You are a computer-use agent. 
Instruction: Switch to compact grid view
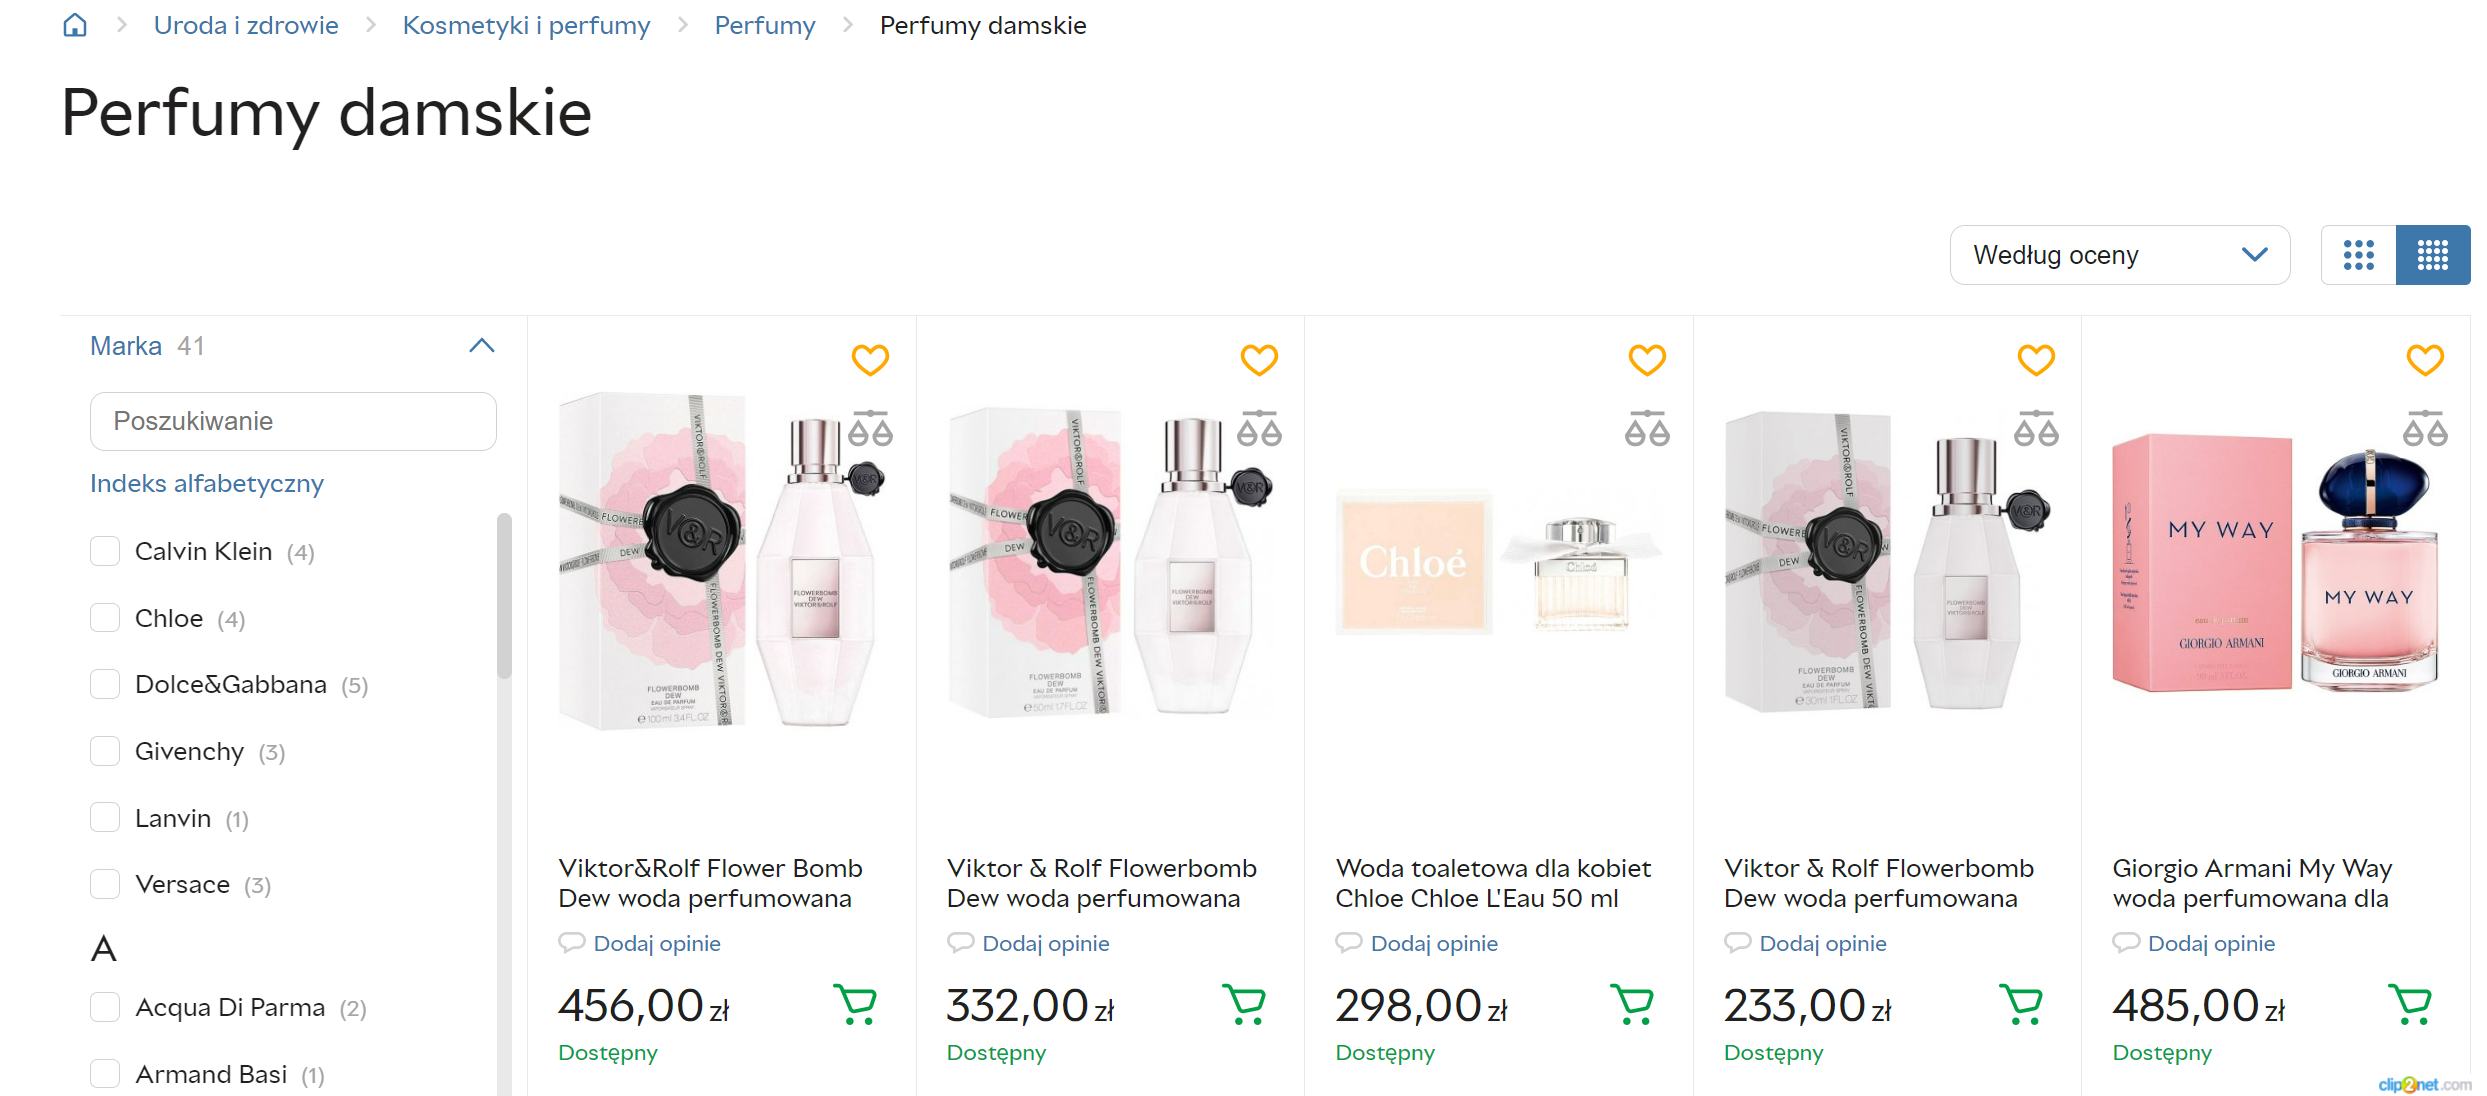tap(2432, 255)
